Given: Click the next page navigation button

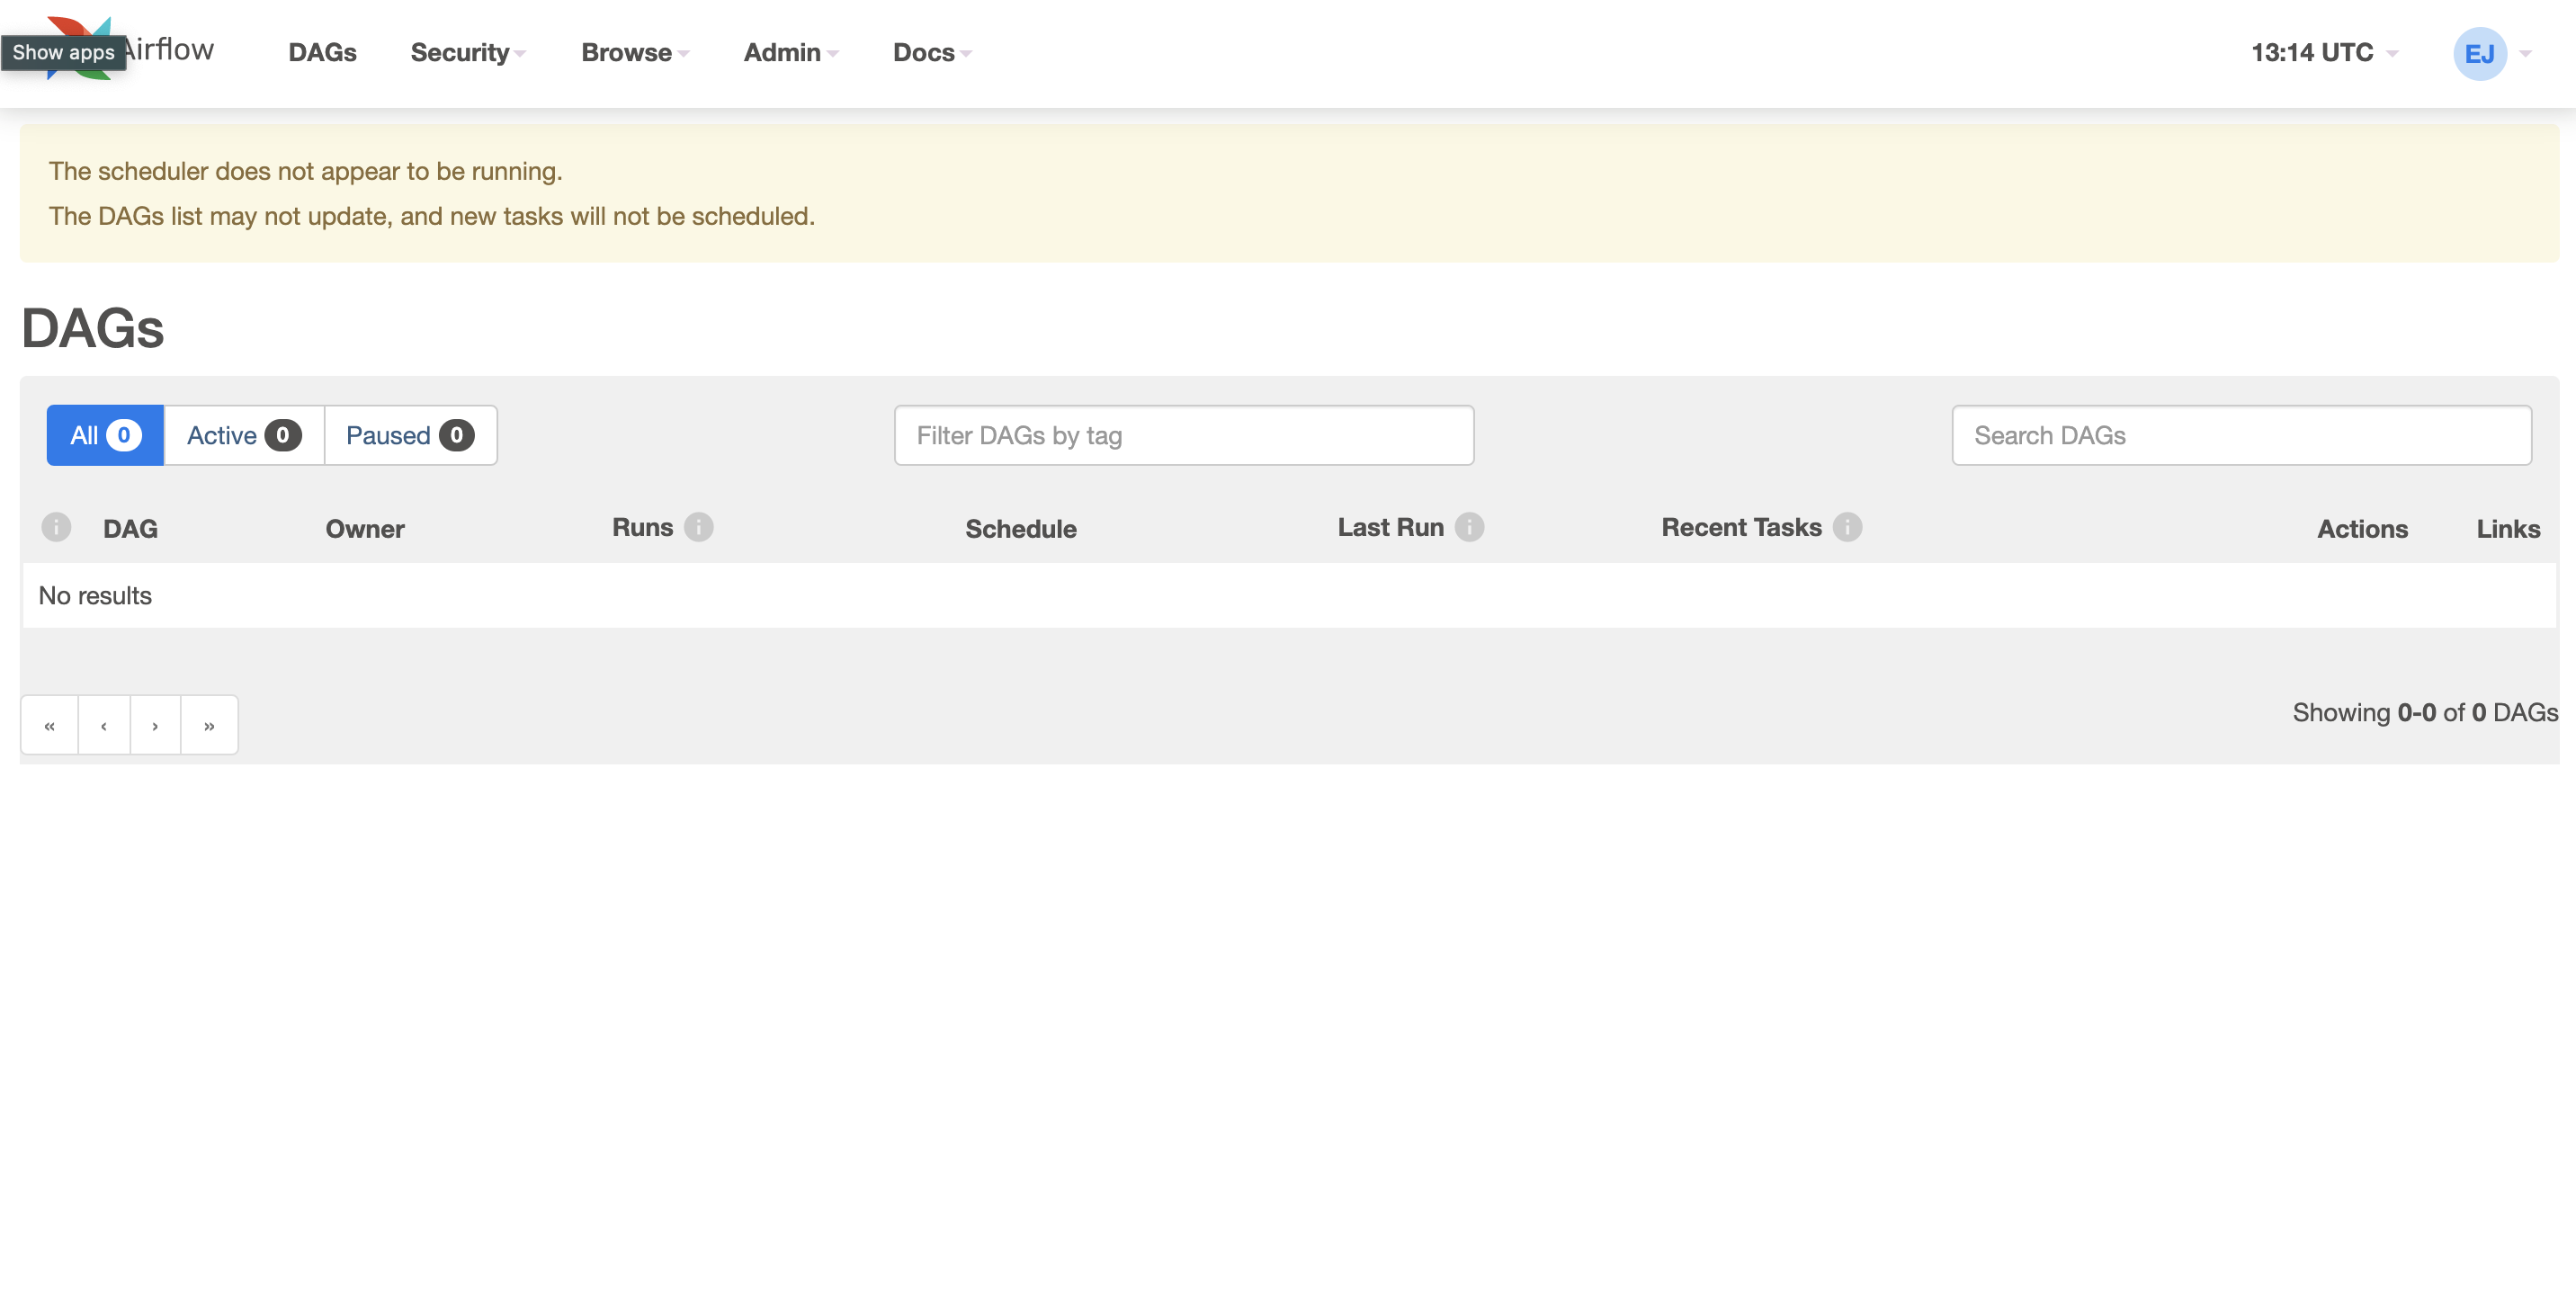Looking at the screenshot, I should (x=156, y=723).
